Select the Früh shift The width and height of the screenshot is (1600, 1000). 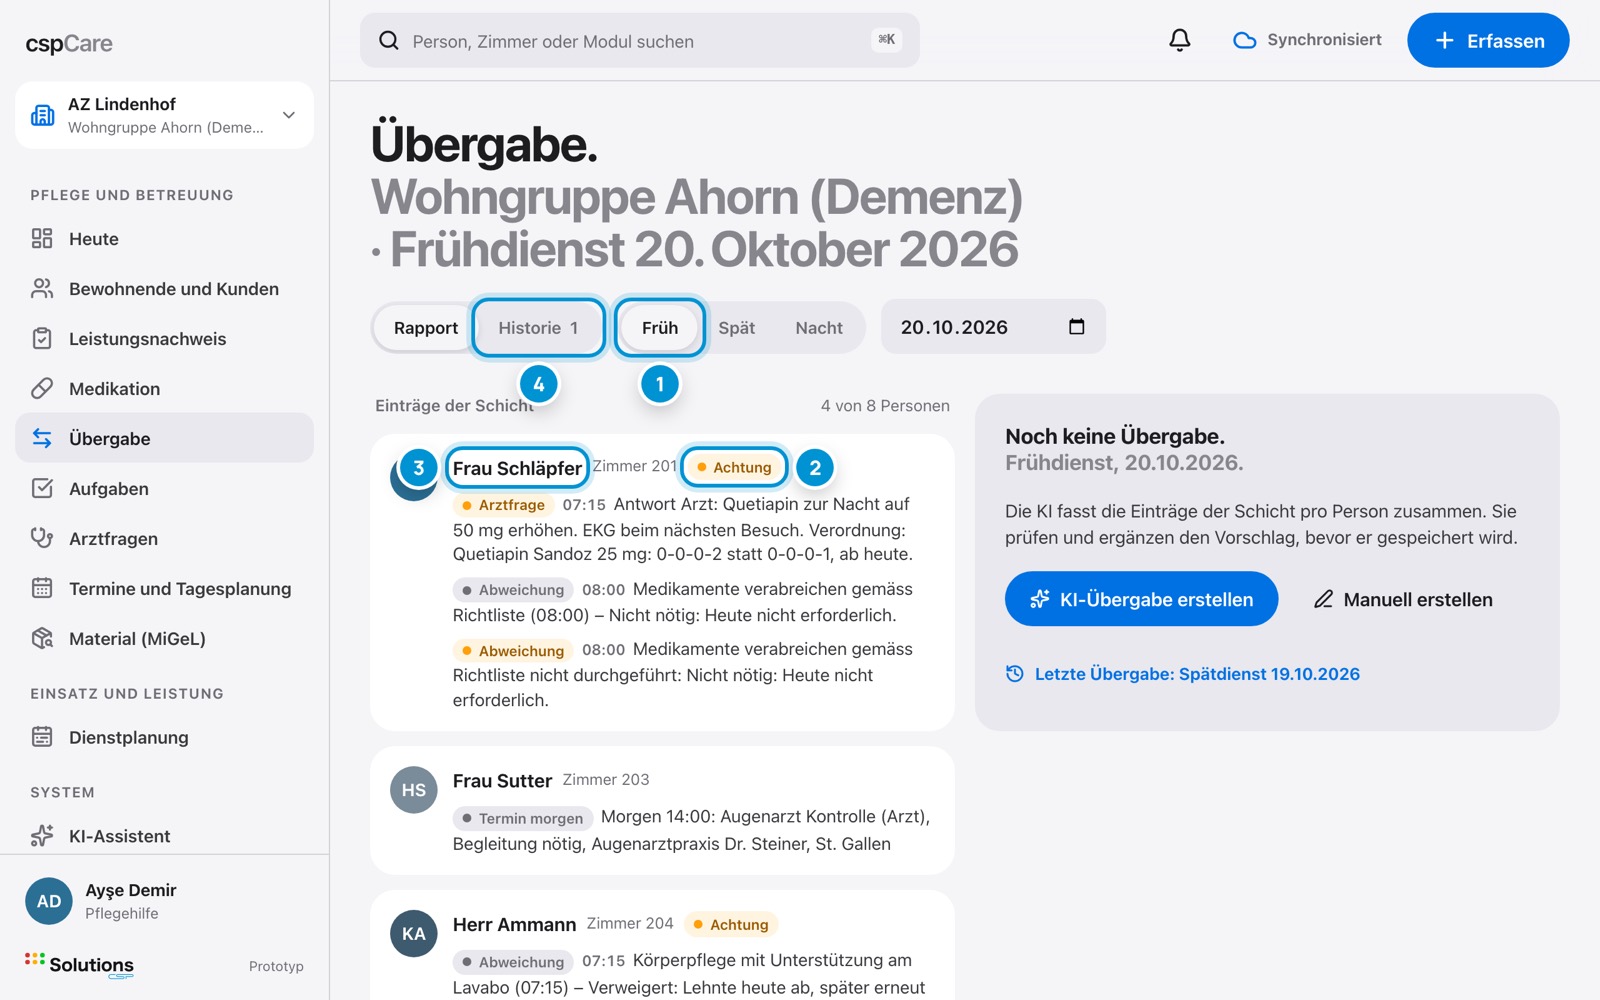click(660, 327)
